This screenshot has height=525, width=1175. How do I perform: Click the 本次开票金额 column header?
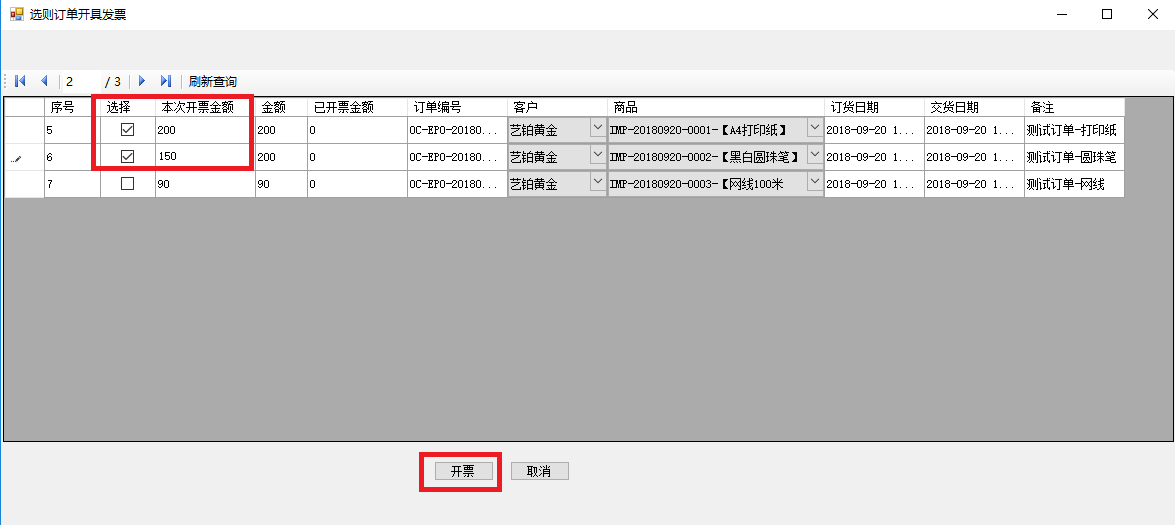(205, 107)
